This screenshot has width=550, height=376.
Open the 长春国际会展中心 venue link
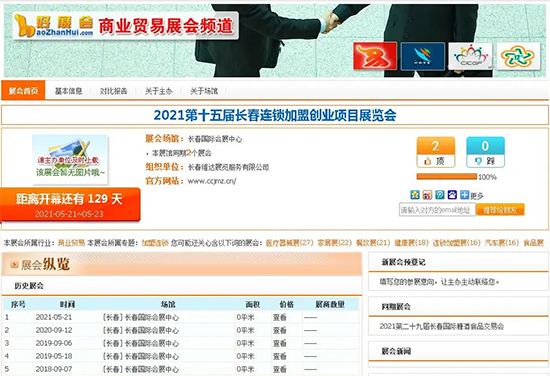pyautogui.click(x=215, y=139)
